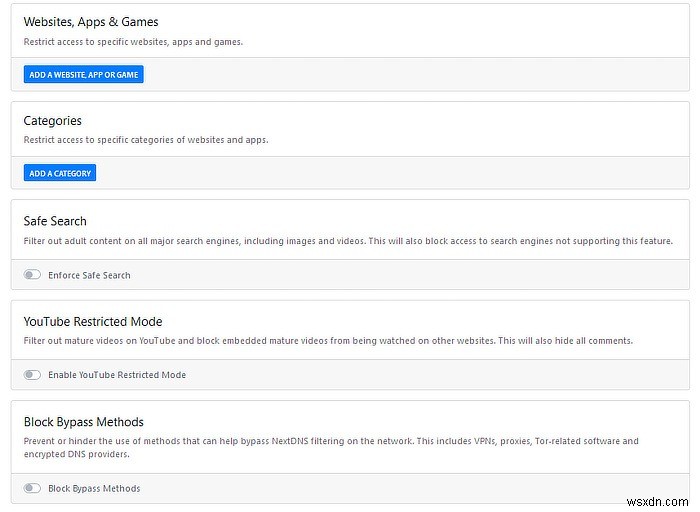Click the 'Block Bypass Methods' label beside the switch
Screen dimensions: 700x512
94,489
